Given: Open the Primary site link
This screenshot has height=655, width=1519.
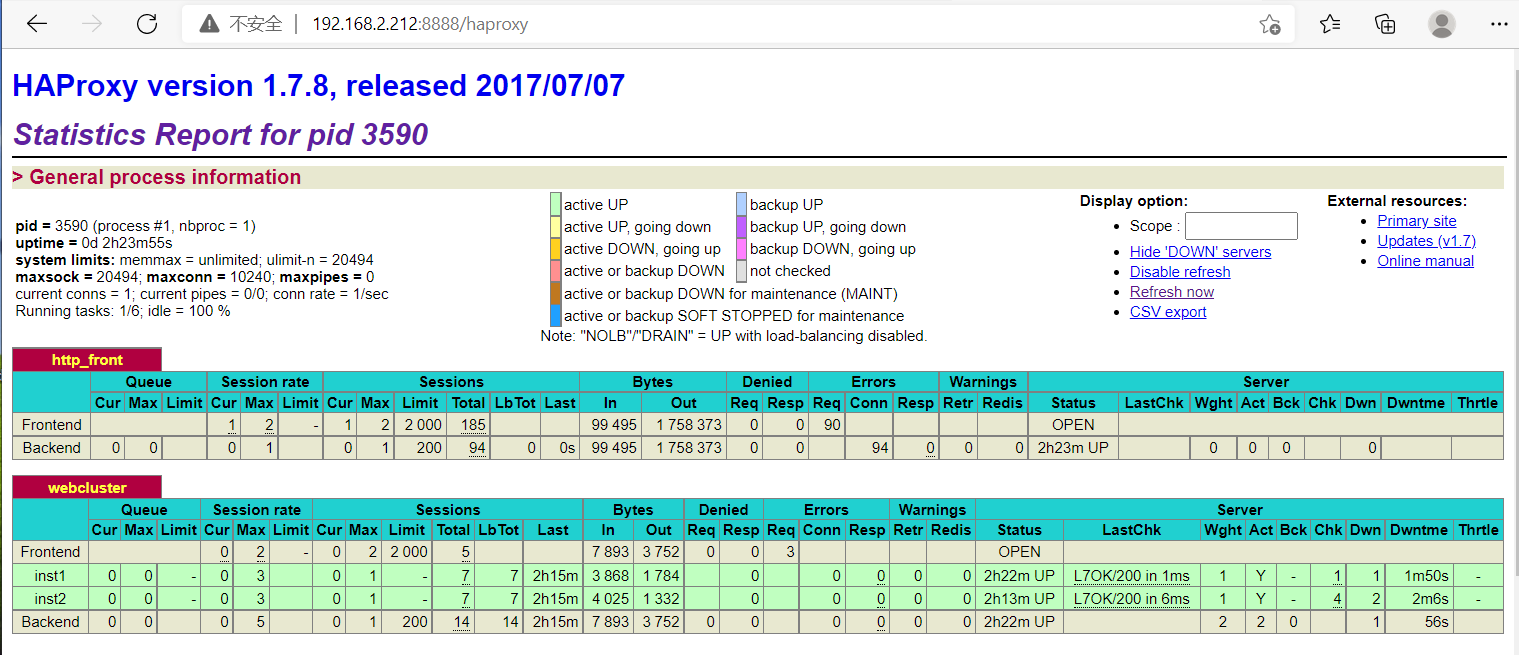Looking at the screenshot, I should point(1417,221).
